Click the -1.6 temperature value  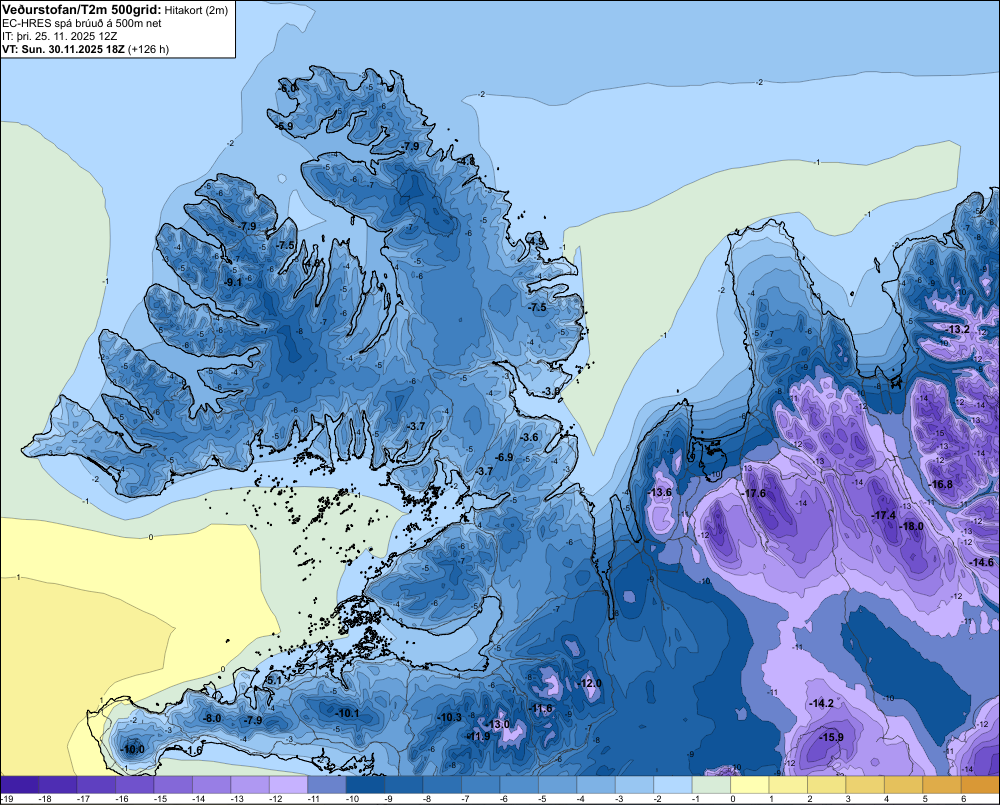[193, 751]
